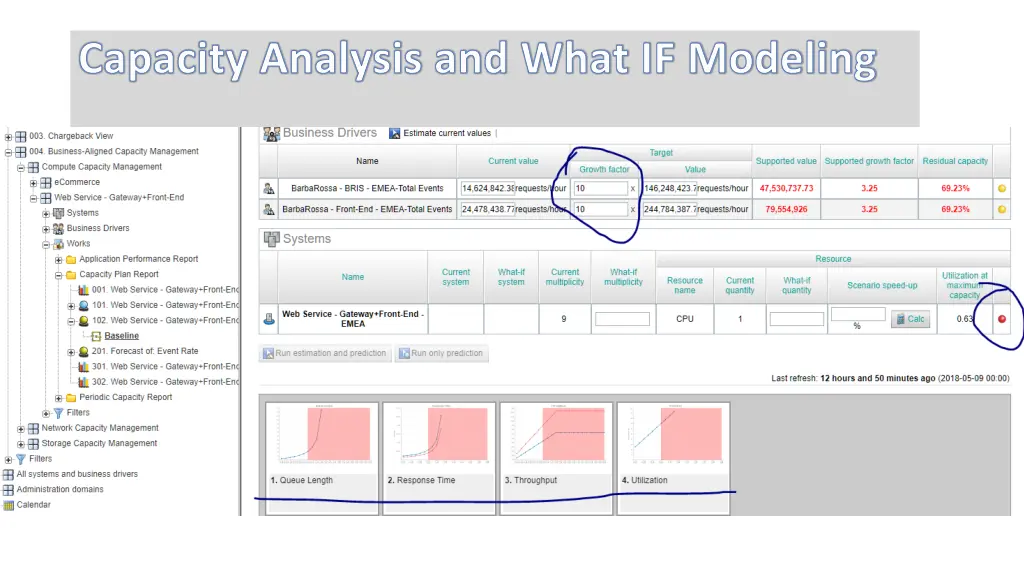This screenshot has width=1024, height=576.
Task: Click the 003. Chargeback View table icon
Action: pos(21,136)
